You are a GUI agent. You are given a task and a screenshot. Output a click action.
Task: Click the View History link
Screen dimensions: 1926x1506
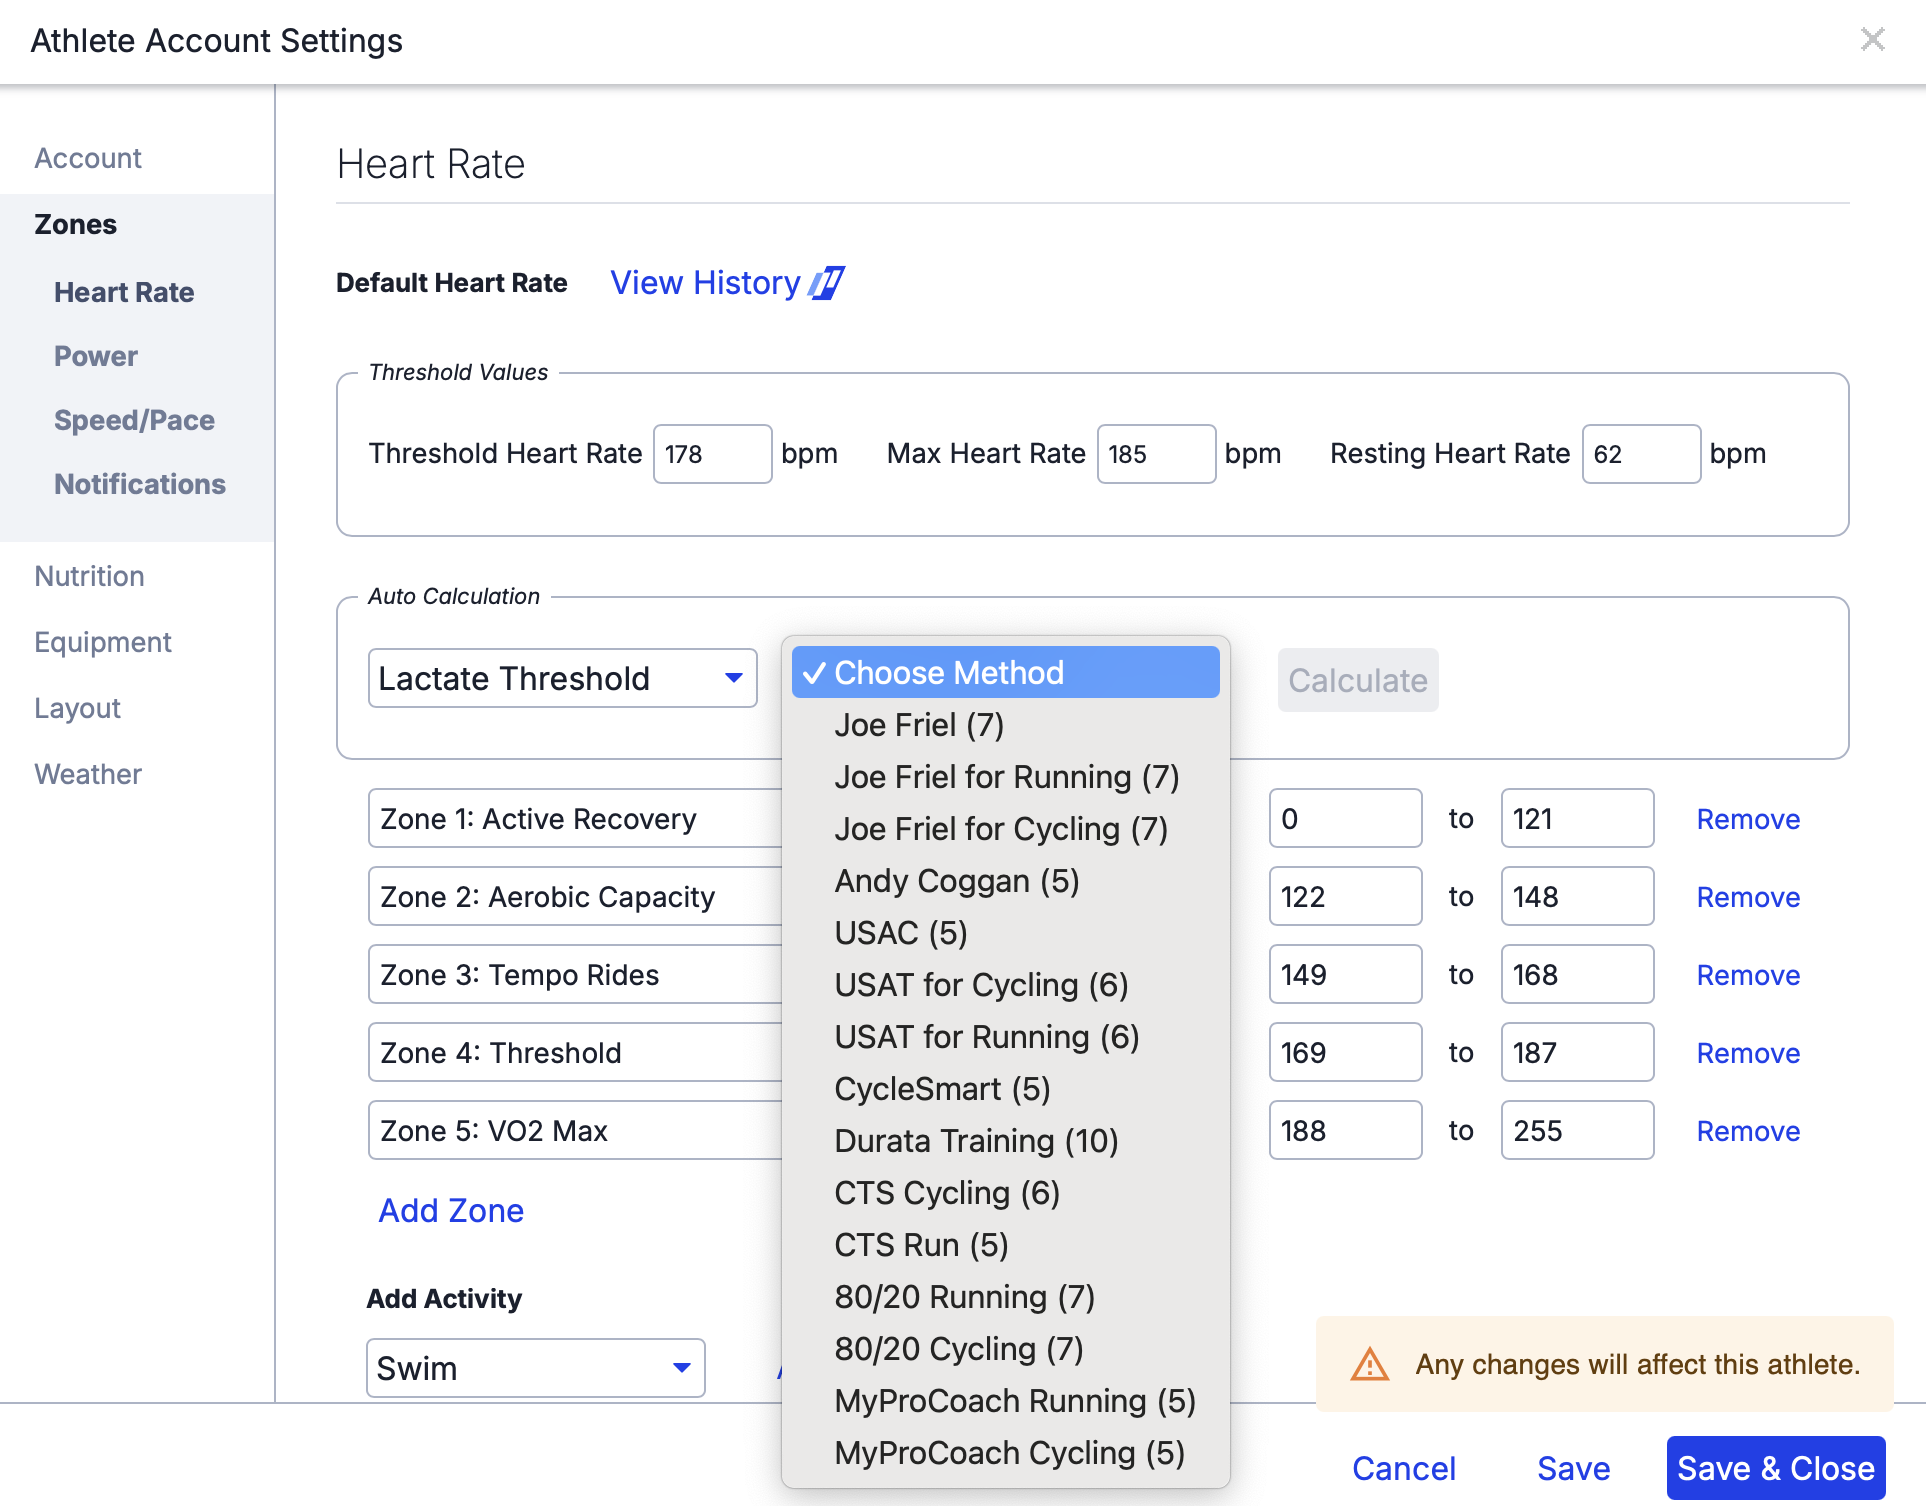pos(705,283)
